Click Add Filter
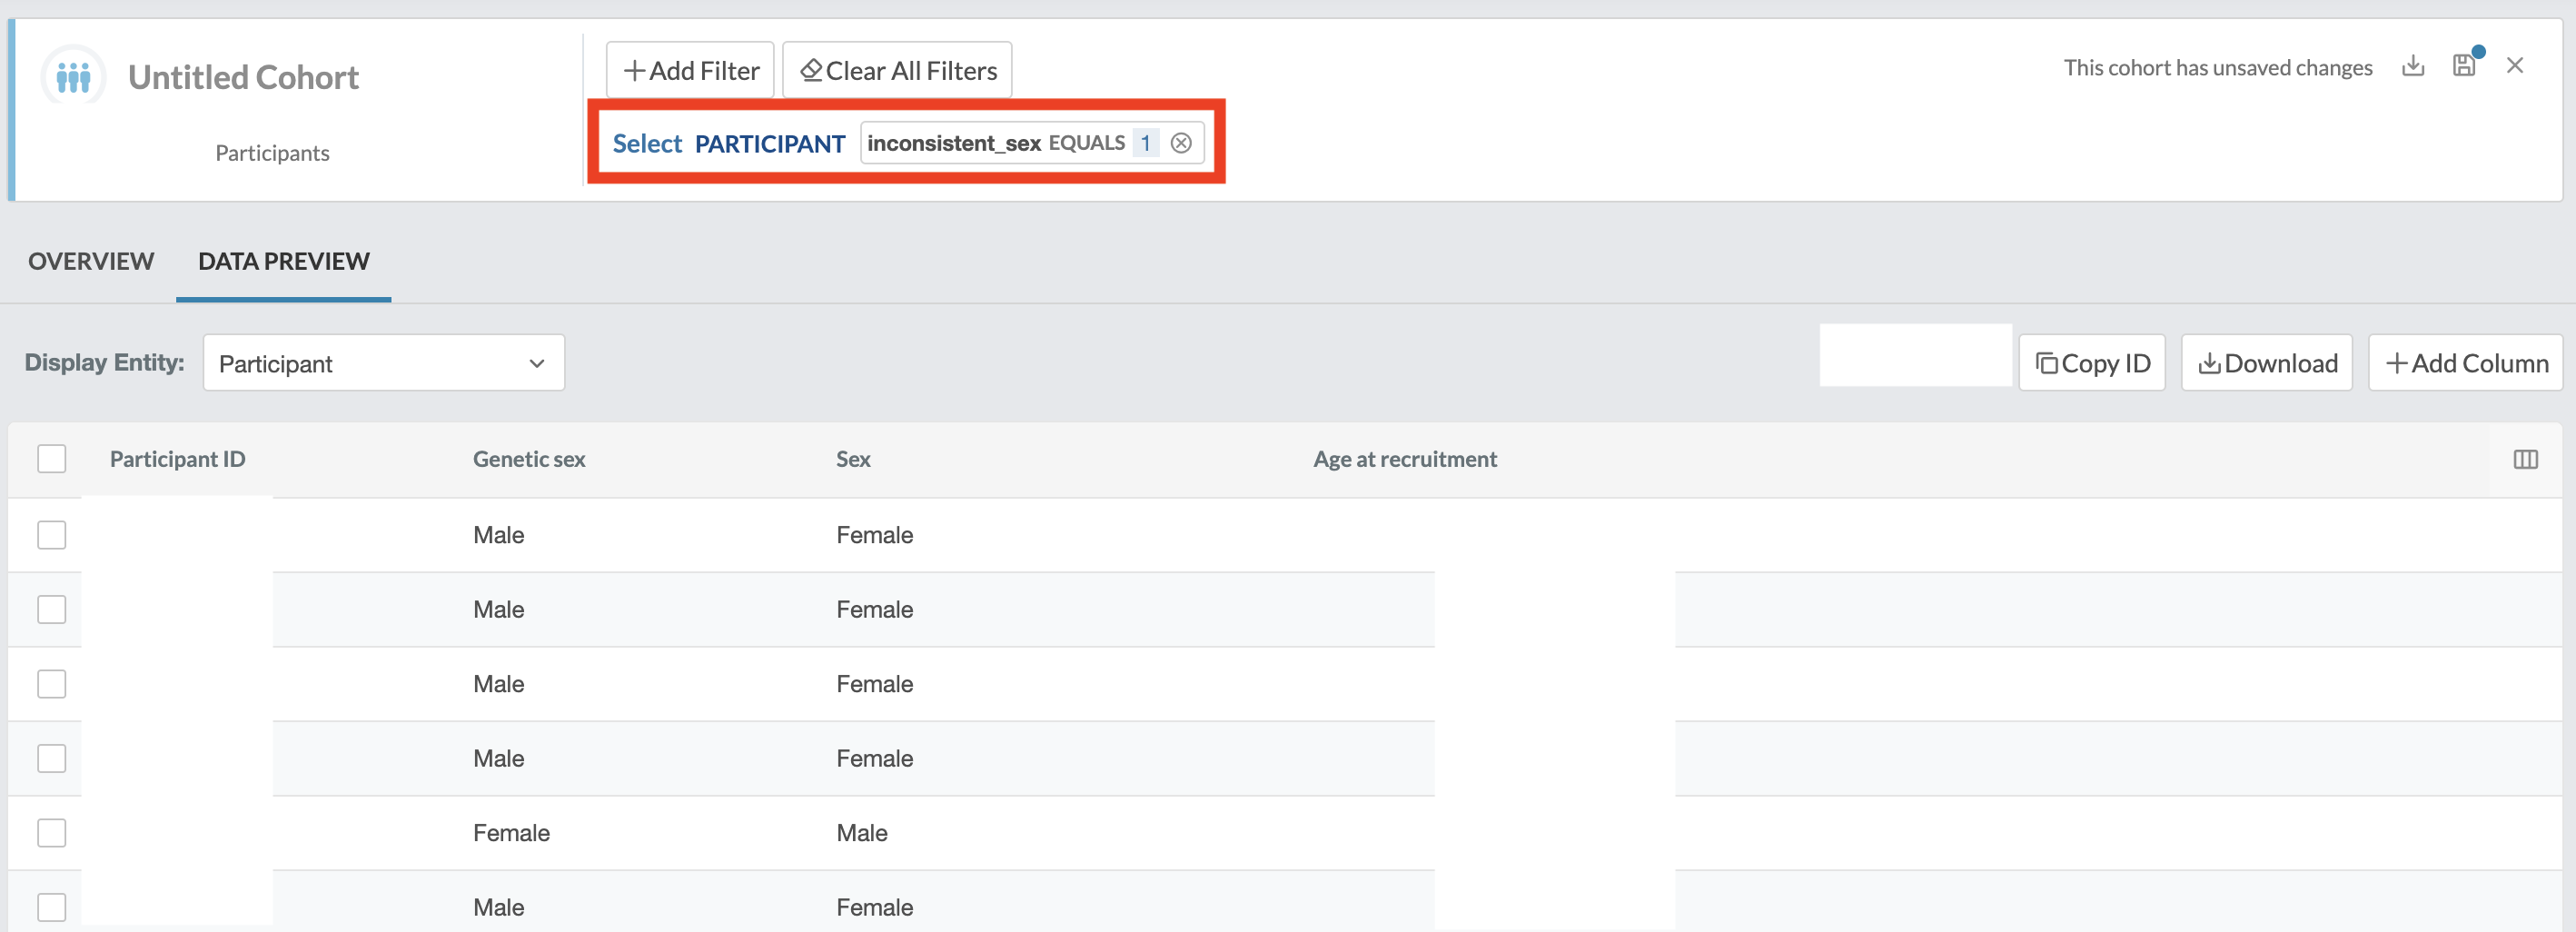The width and height of the screenshot is (2576, 932). pyautogui.click(x=690, y=70)
